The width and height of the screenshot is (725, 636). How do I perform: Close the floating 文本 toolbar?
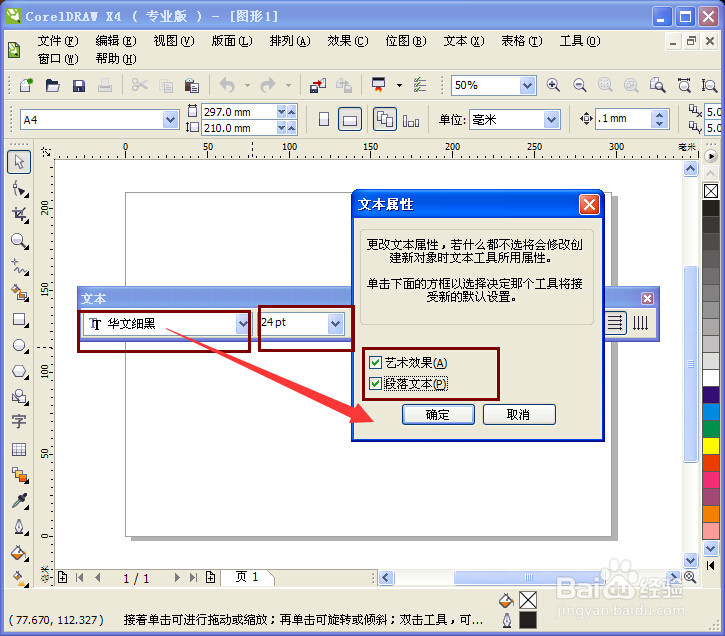point(647,298)
